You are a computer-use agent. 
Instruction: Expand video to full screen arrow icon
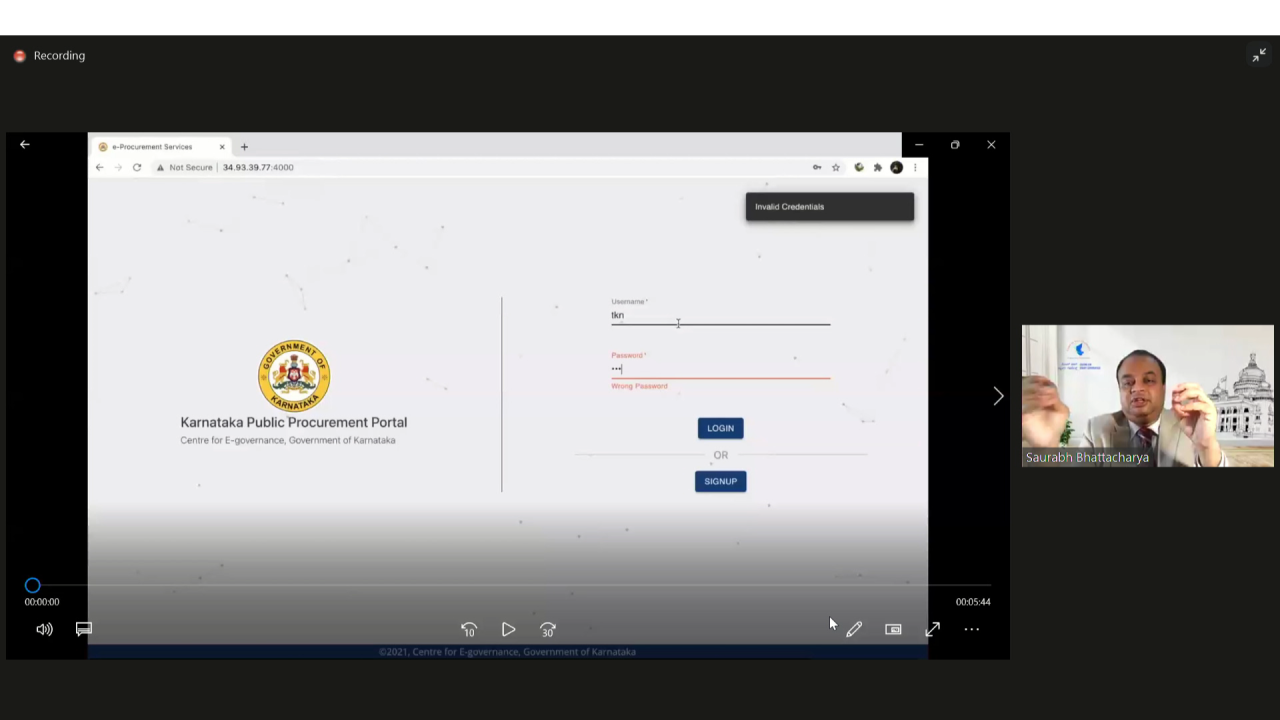coord(932,629)
